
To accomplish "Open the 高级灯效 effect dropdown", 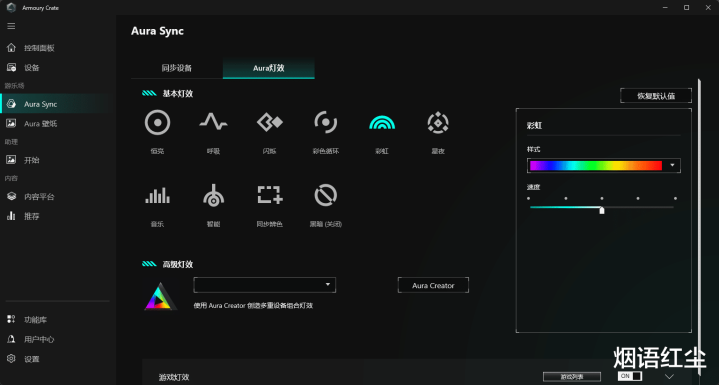I will coord(265,285).
